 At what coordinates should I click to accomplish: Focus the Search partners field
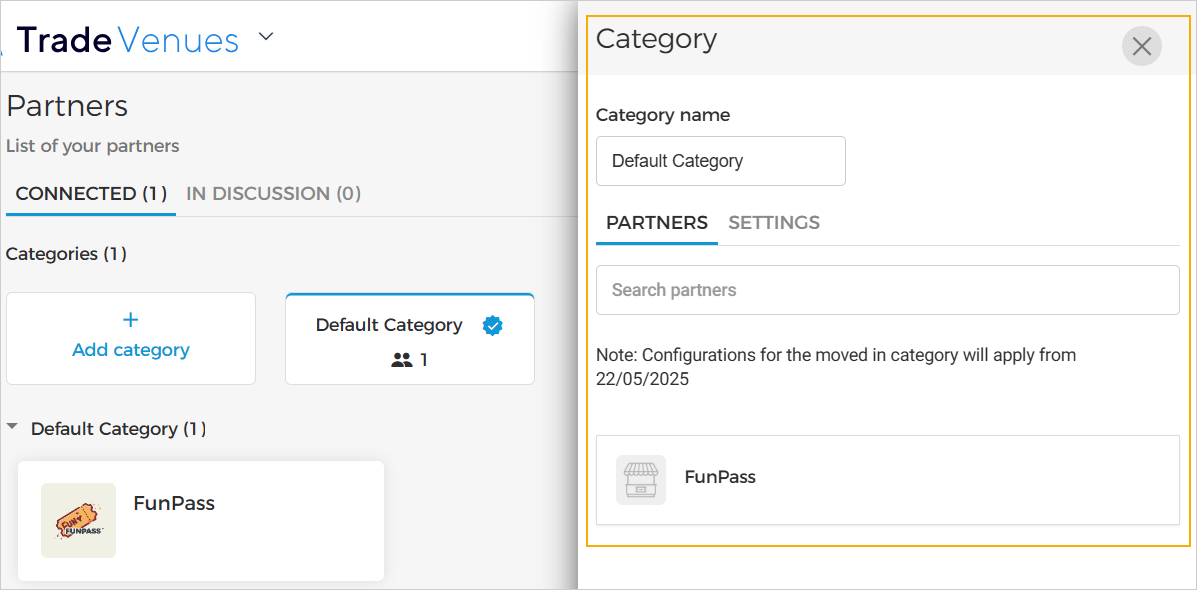887,290
